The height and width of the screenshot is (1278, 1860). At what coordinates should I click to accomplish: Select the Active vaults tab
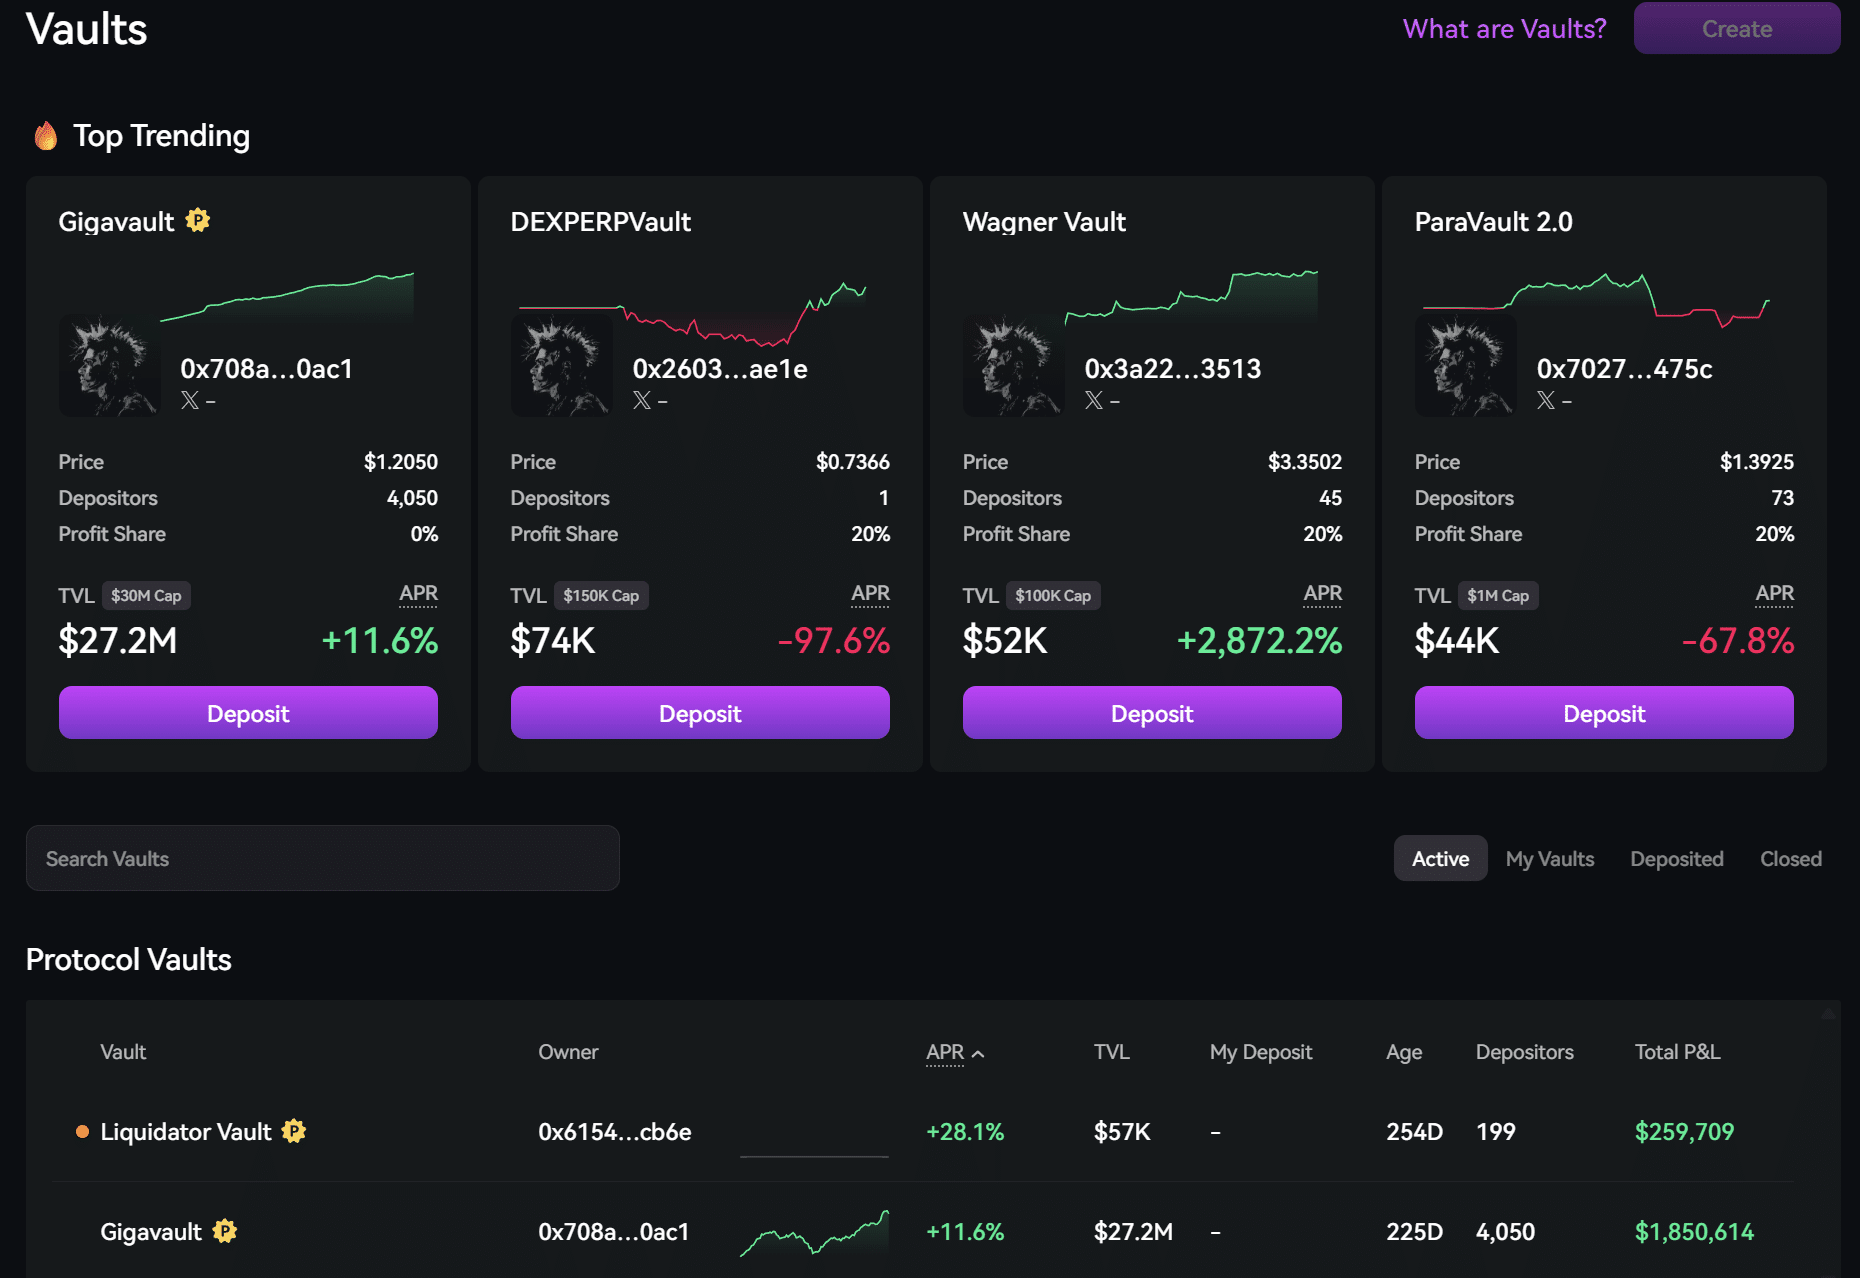coord(1440,859)
